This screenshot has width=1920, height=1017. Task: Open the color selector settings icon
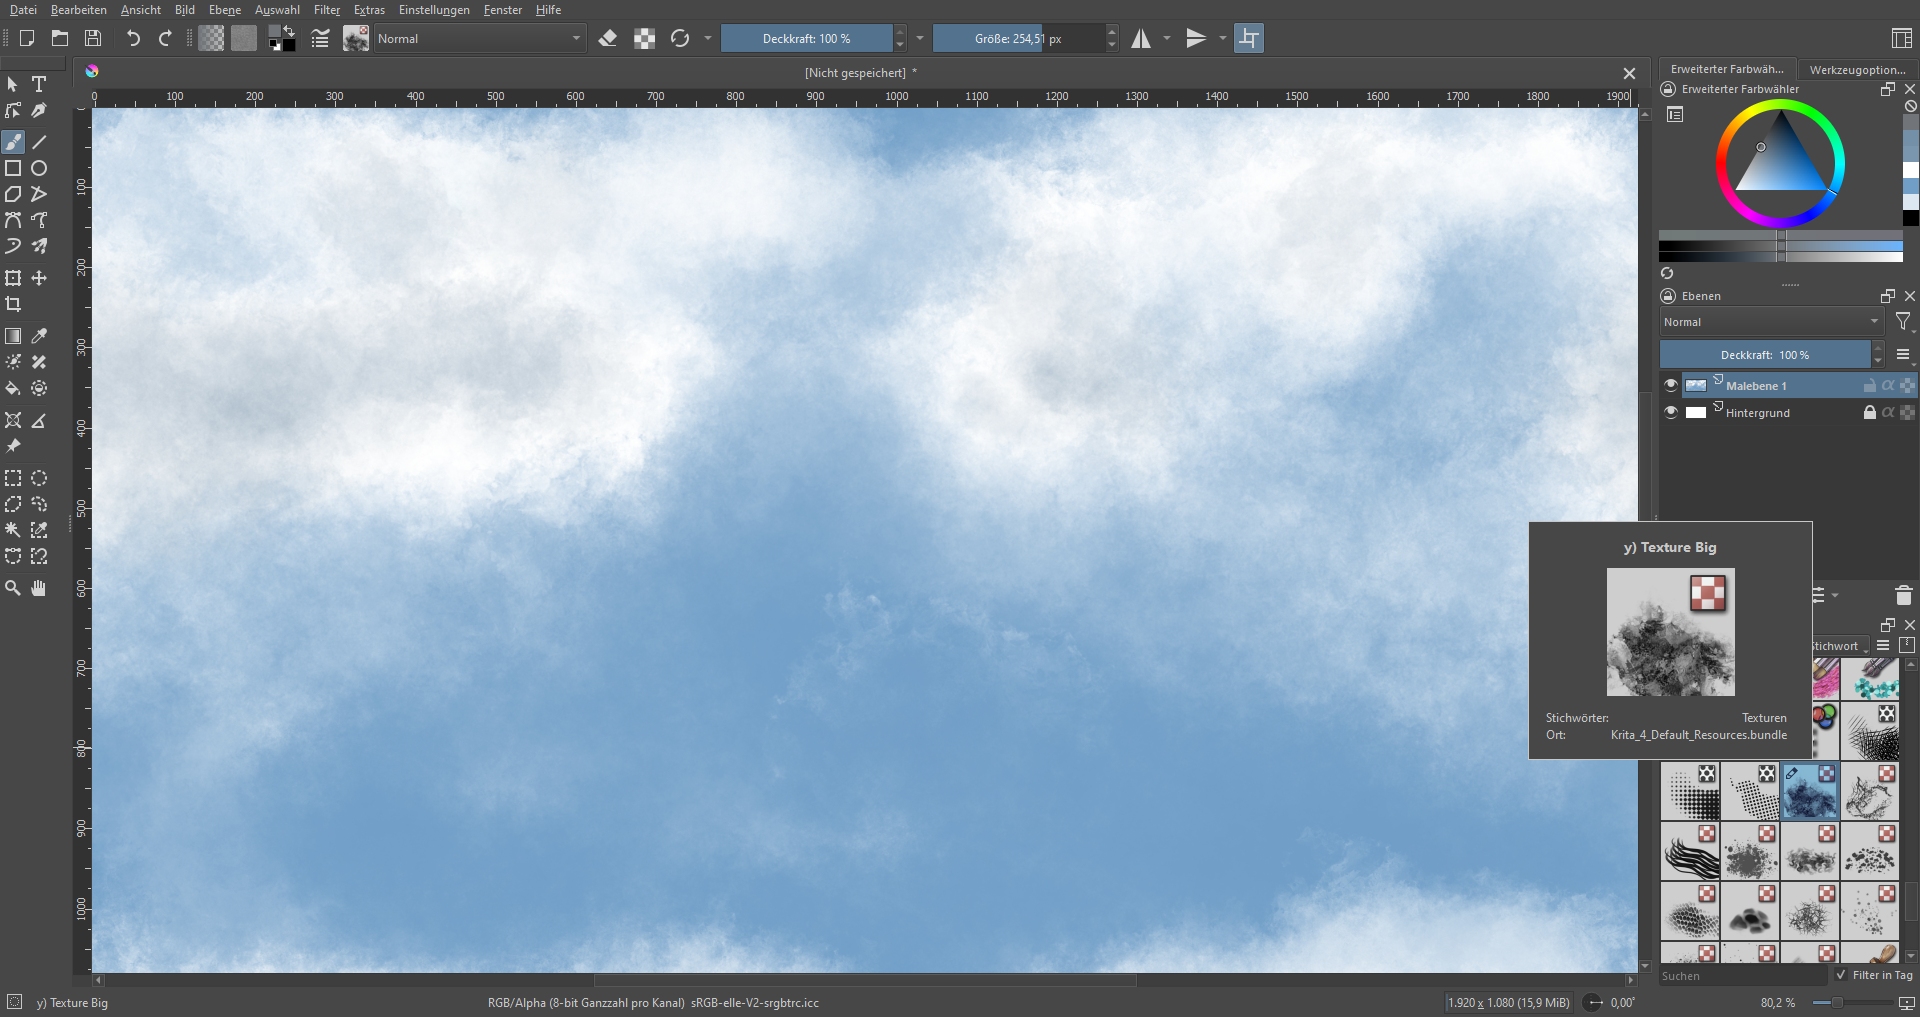click(1675, 115)
